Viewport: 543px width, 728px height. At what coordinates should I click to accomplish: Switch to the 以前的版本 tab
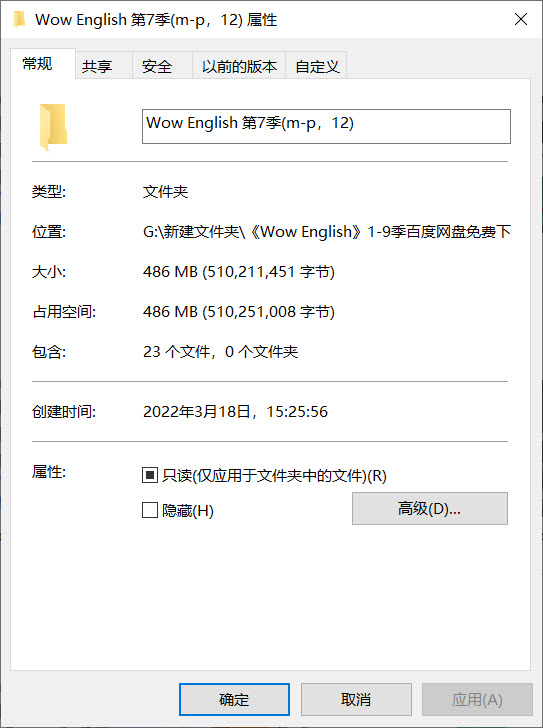click(x=239, y=66)
